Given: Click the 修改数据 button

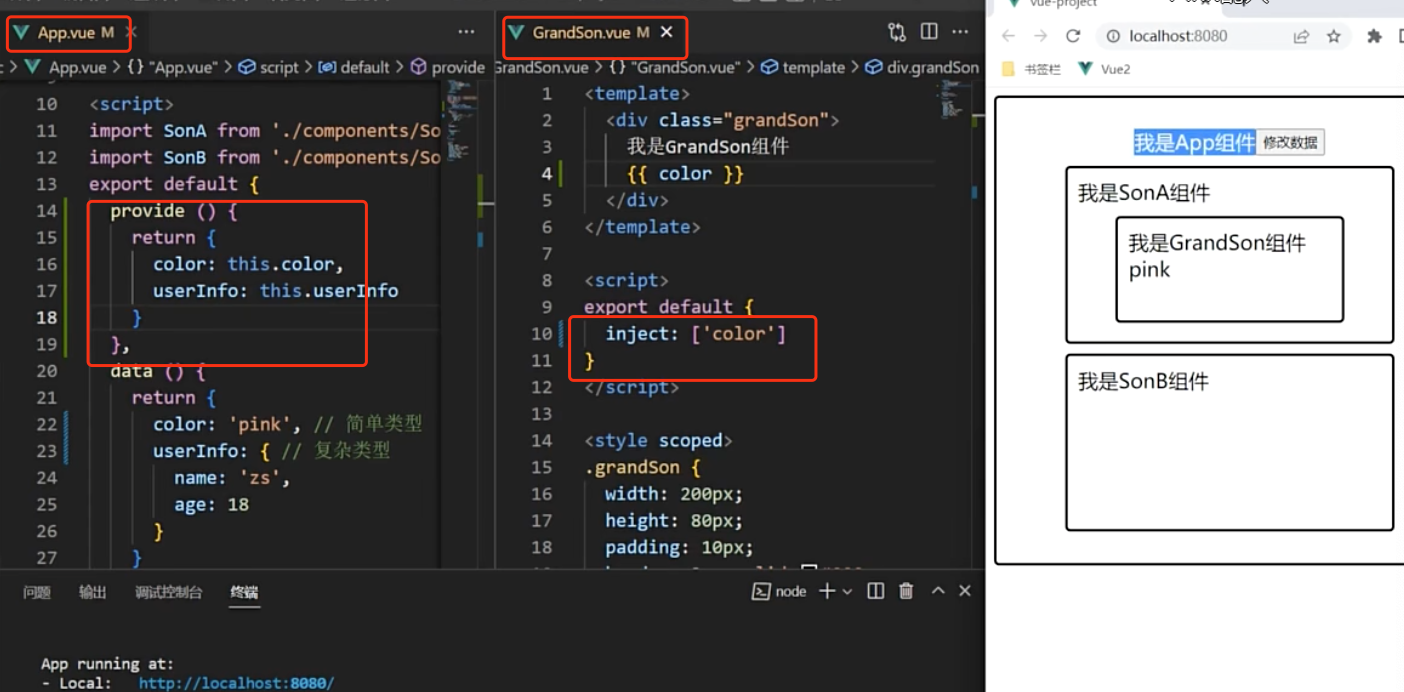Looking at the screenshot, I should click(x=1290, y=142).
